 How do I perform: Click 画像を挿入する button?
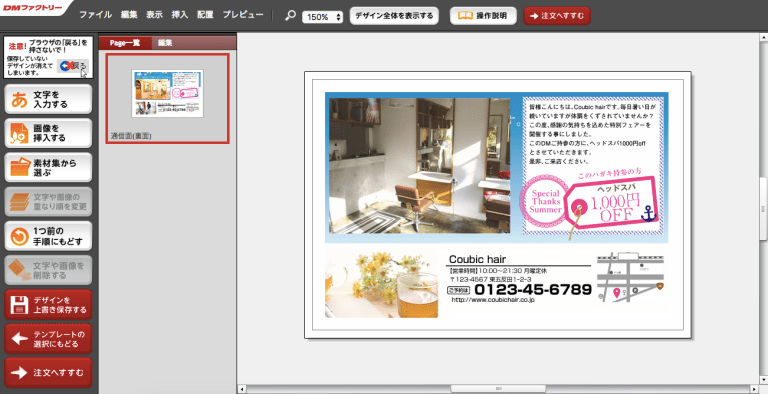click(48, 133)
